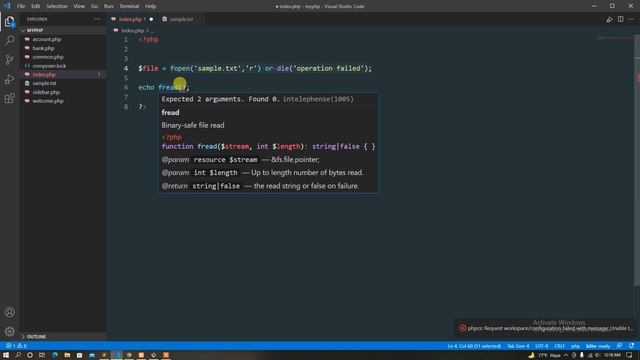Open the Run menu

point(109,6)
